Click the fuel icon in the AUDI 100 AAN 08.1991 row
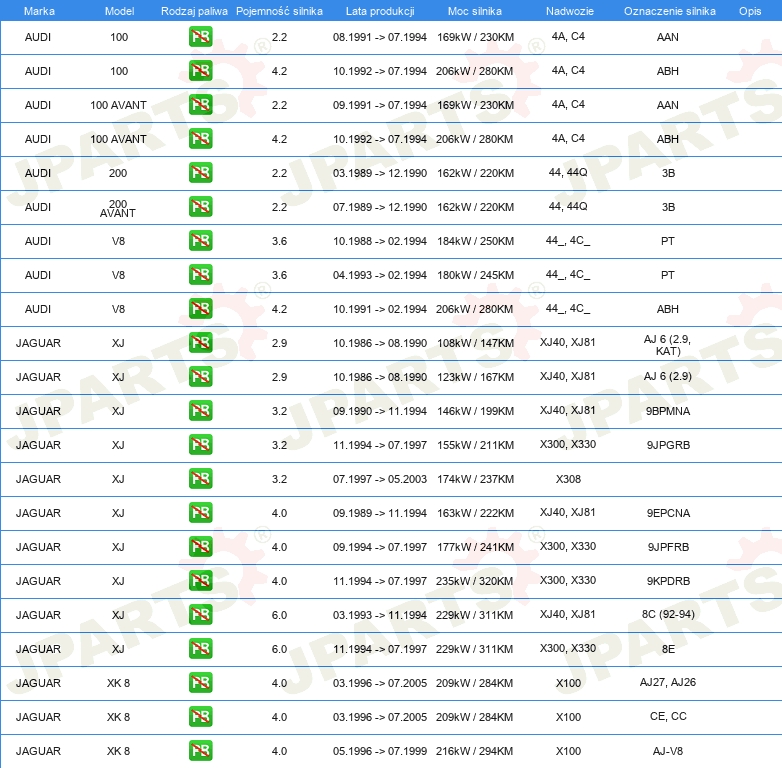This screenshot has width=782, height=768. click(x=200, y=37)
